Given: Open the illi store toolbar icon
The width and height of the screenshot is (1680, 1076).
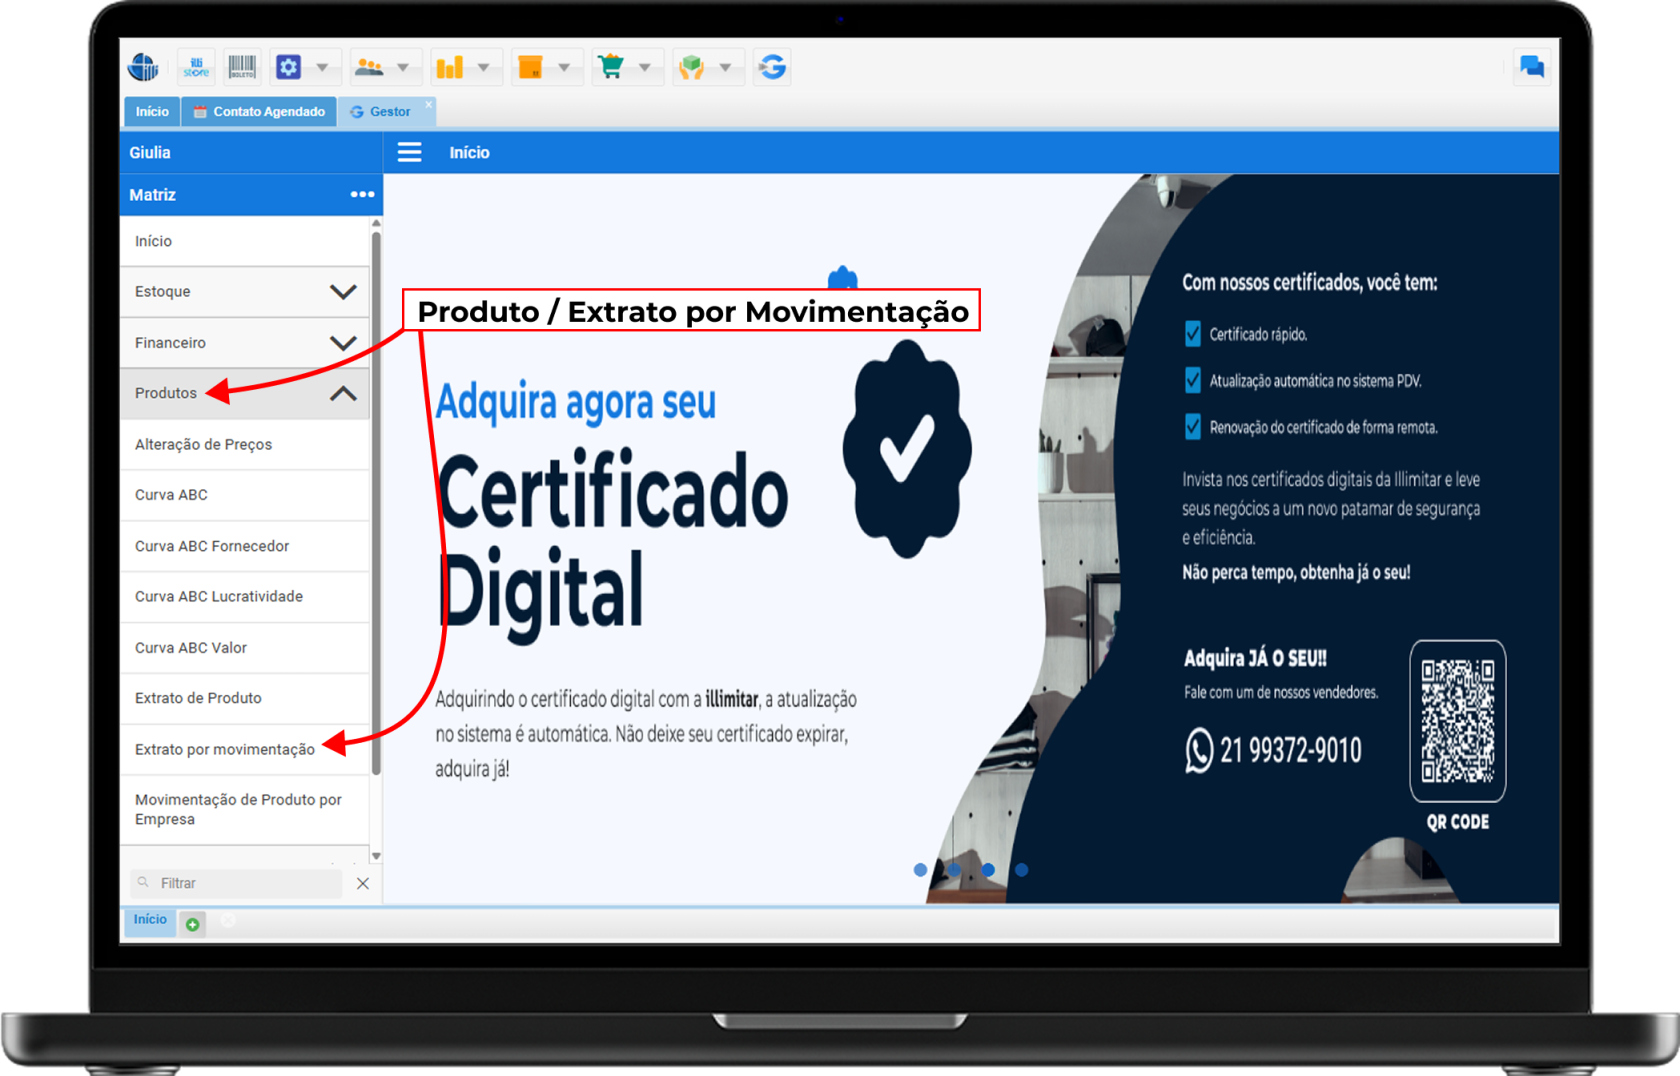Looking at the screenshot, I should pyautogui.click(x=196, y=67).
